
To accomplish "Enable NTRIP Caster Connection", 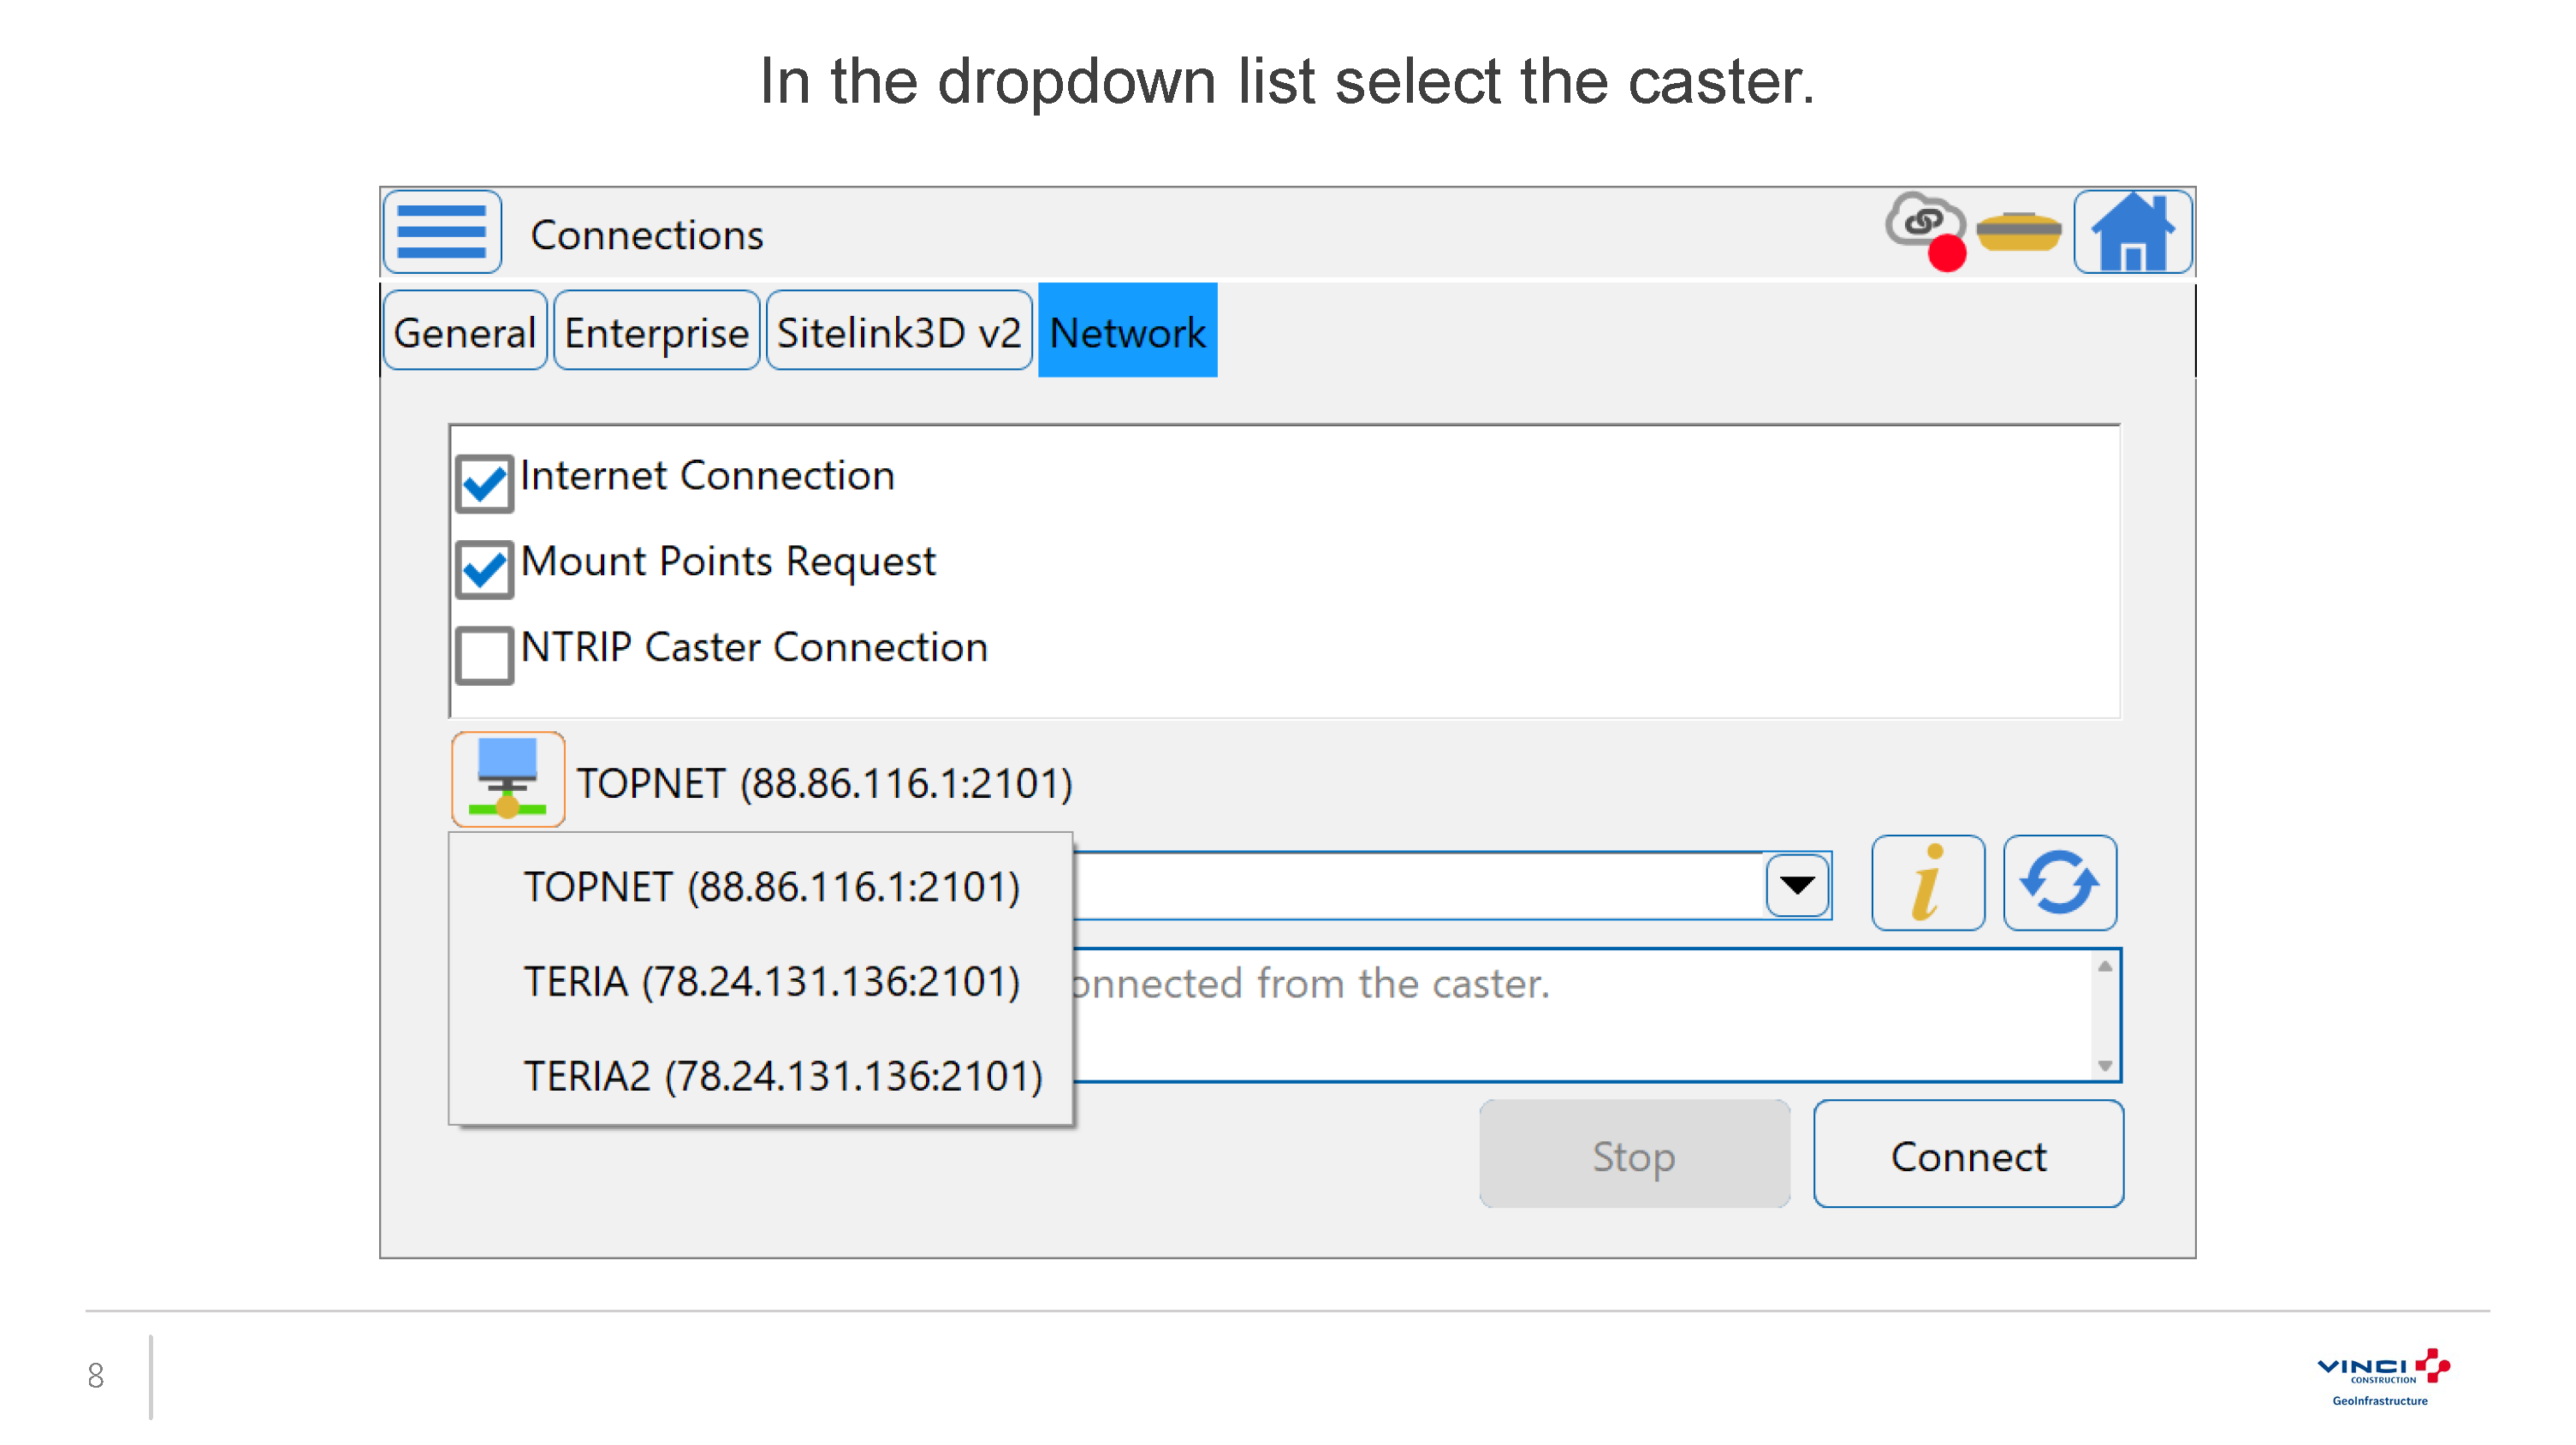I will [x=484, y=656].
